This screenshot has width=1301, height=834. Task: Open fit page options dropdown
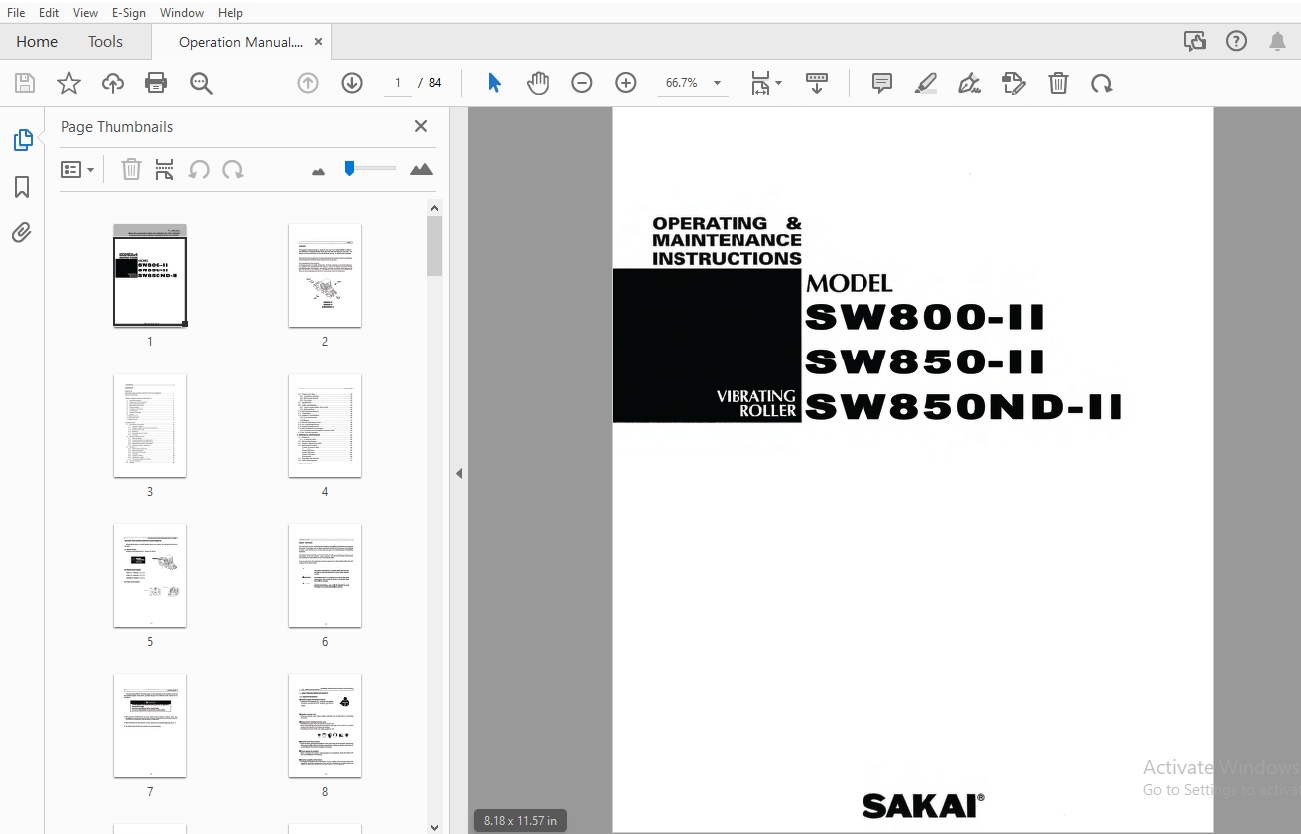(766, 83)
